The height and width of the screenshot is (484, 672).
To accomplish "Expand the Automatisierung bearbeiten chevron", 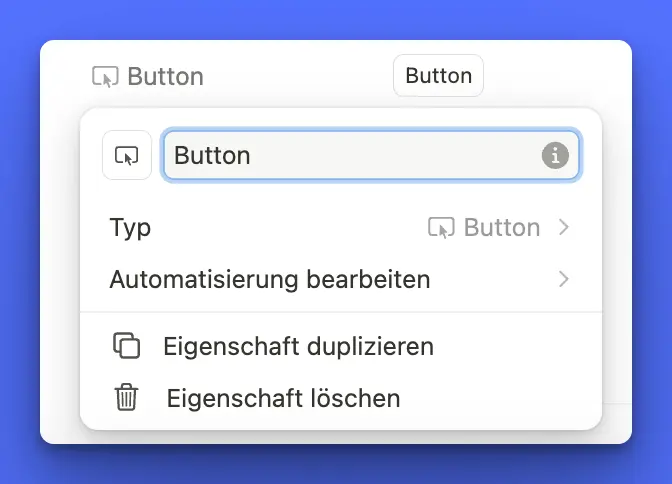I will tap(564, 279).
